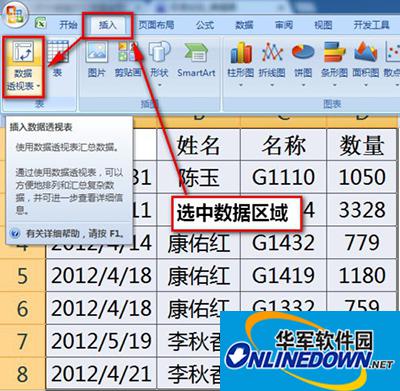400x391 pixels.
Task: Expand the 条形图 dropdown arrow
Action: point(334,85)
